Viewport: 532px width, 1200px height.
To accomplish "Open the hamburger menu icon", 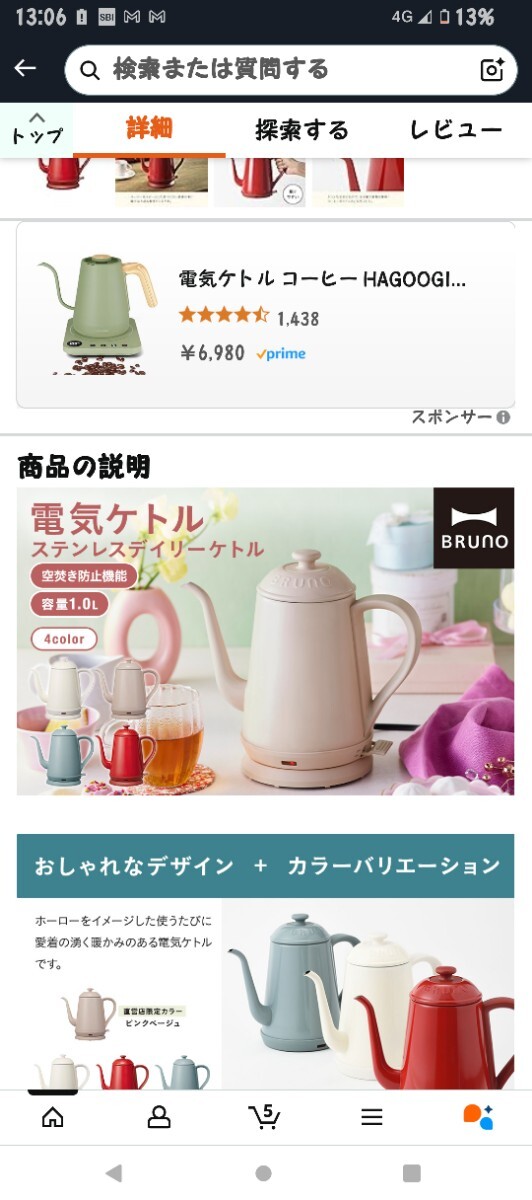I will 372,1117.
